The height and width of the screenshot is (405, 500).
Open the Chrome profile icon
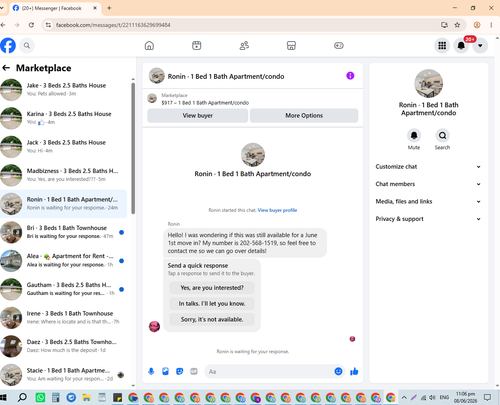click(477, 25)
